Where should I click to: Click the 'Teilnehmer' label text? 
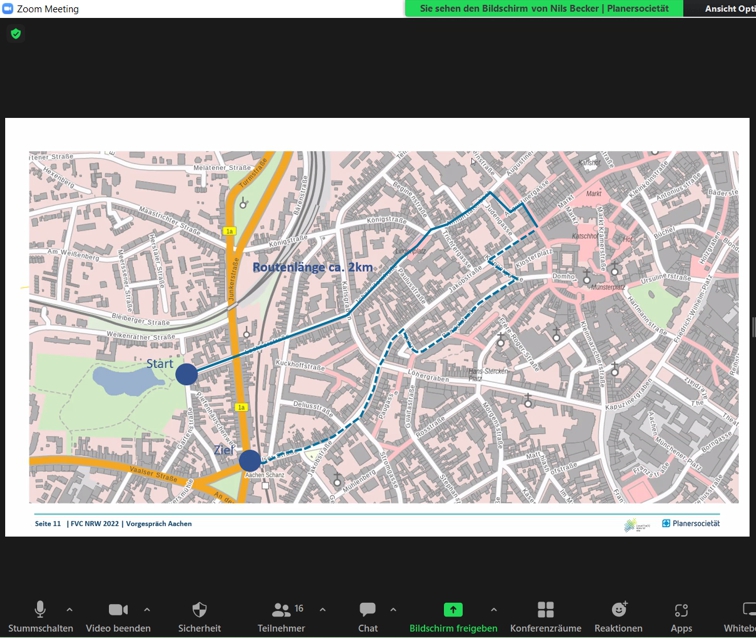click(281, 628)
